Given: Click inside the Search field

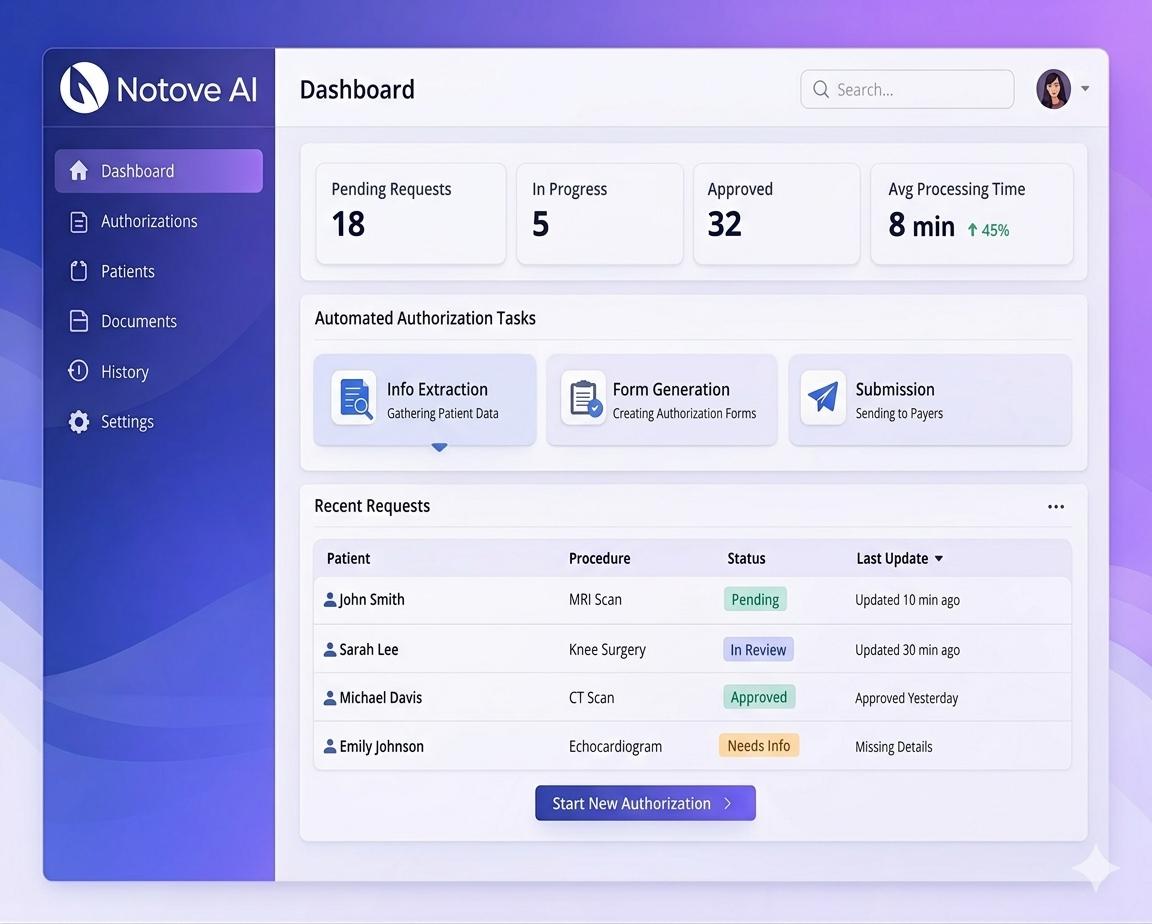Looking at the screenshot, I should point(905,89).
